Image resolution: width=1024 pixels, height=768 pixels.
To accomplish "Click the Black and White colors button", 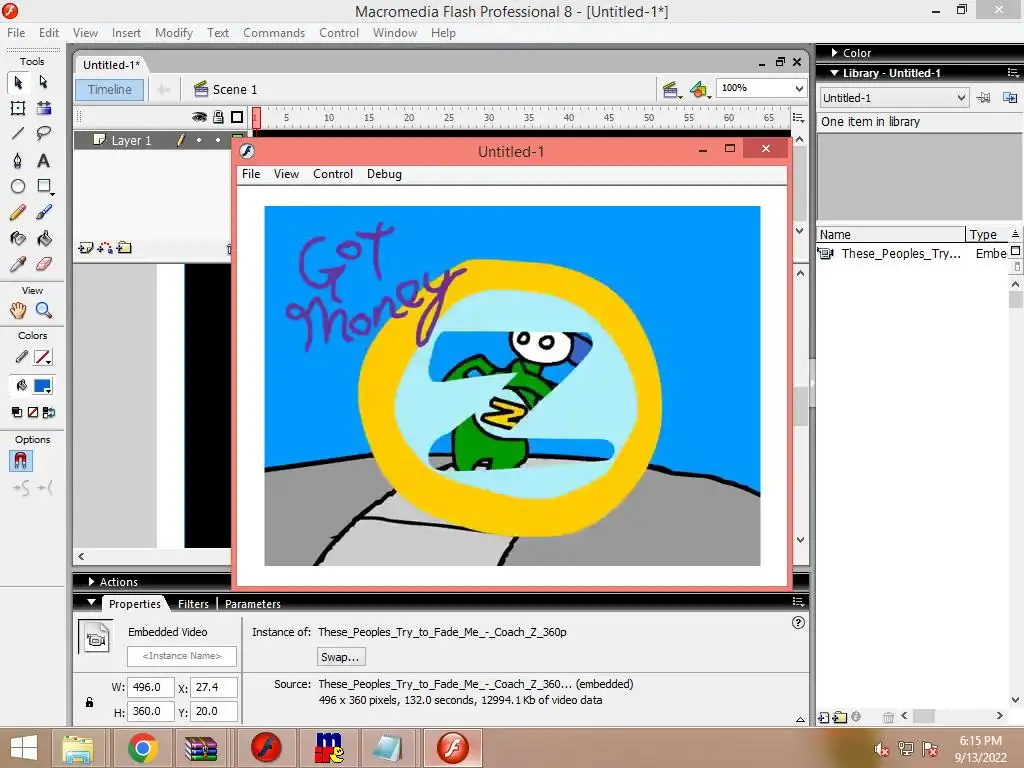I will click(x=17, y=412).
